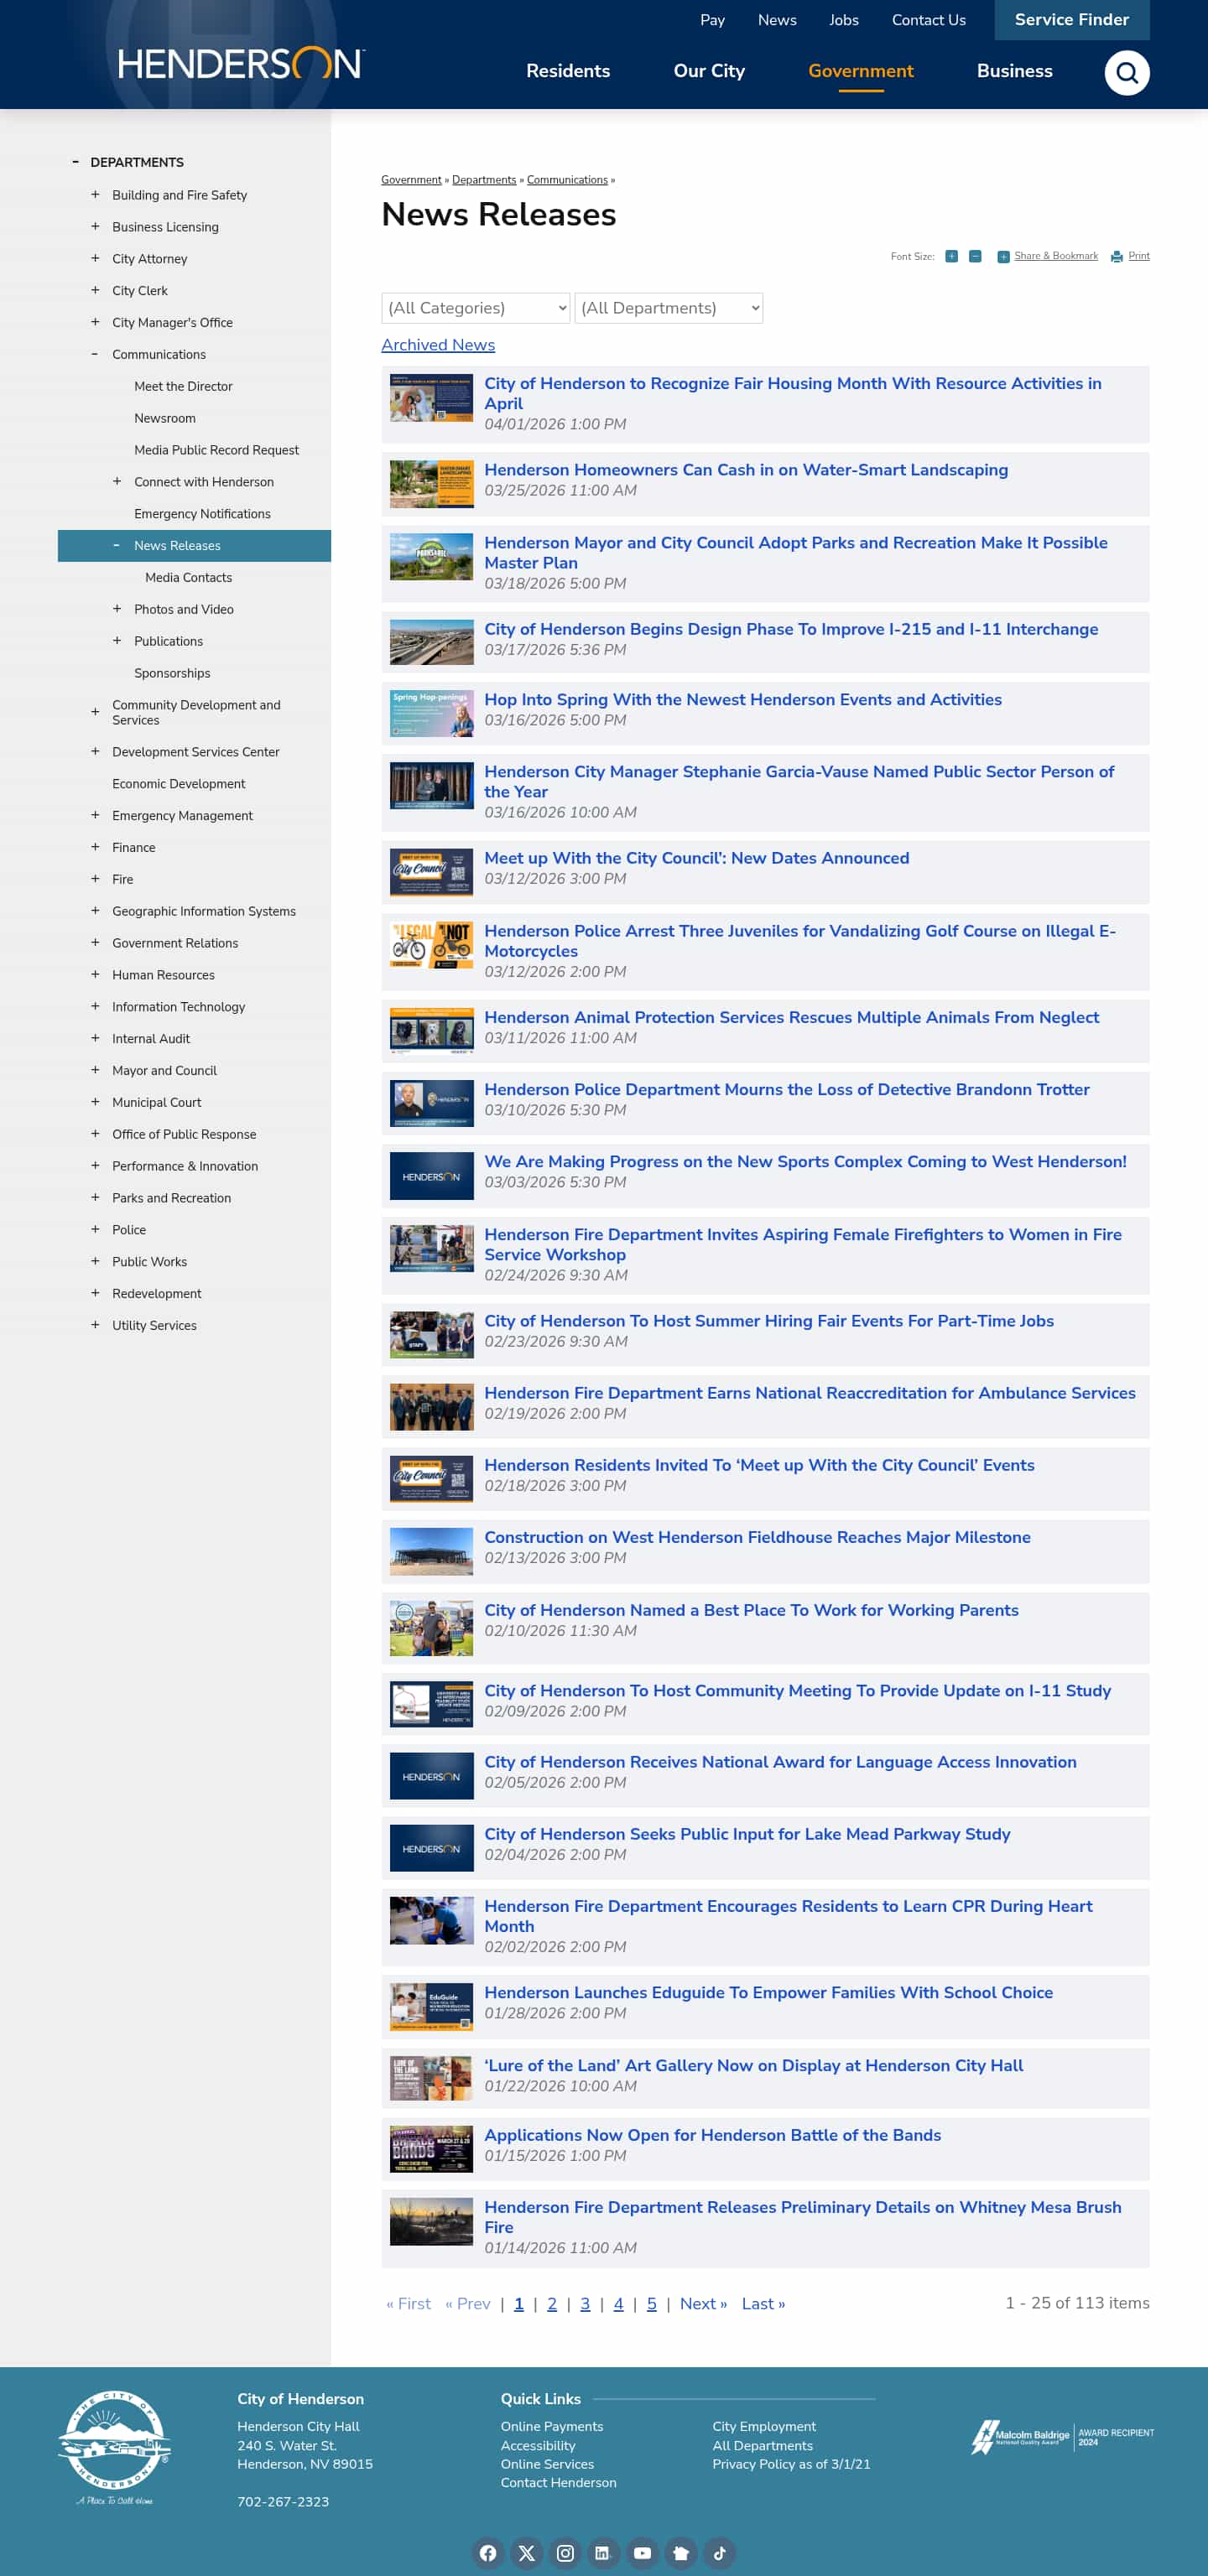Decrease font size with minus icon
This screenshot has height=2576, width=1208.
(x=975, y=257)
